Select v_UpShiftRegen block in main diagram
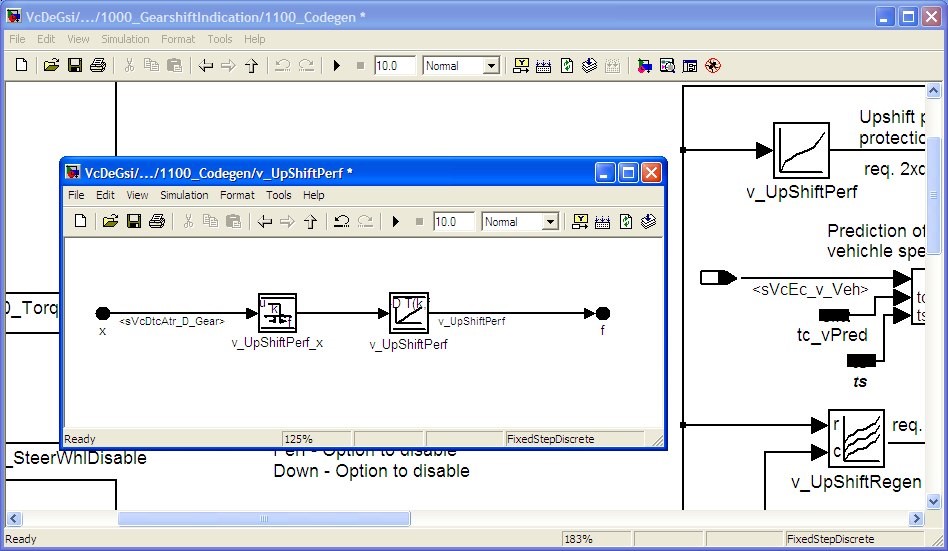Screen dimensions: 948x551 (x=855, y=438)
